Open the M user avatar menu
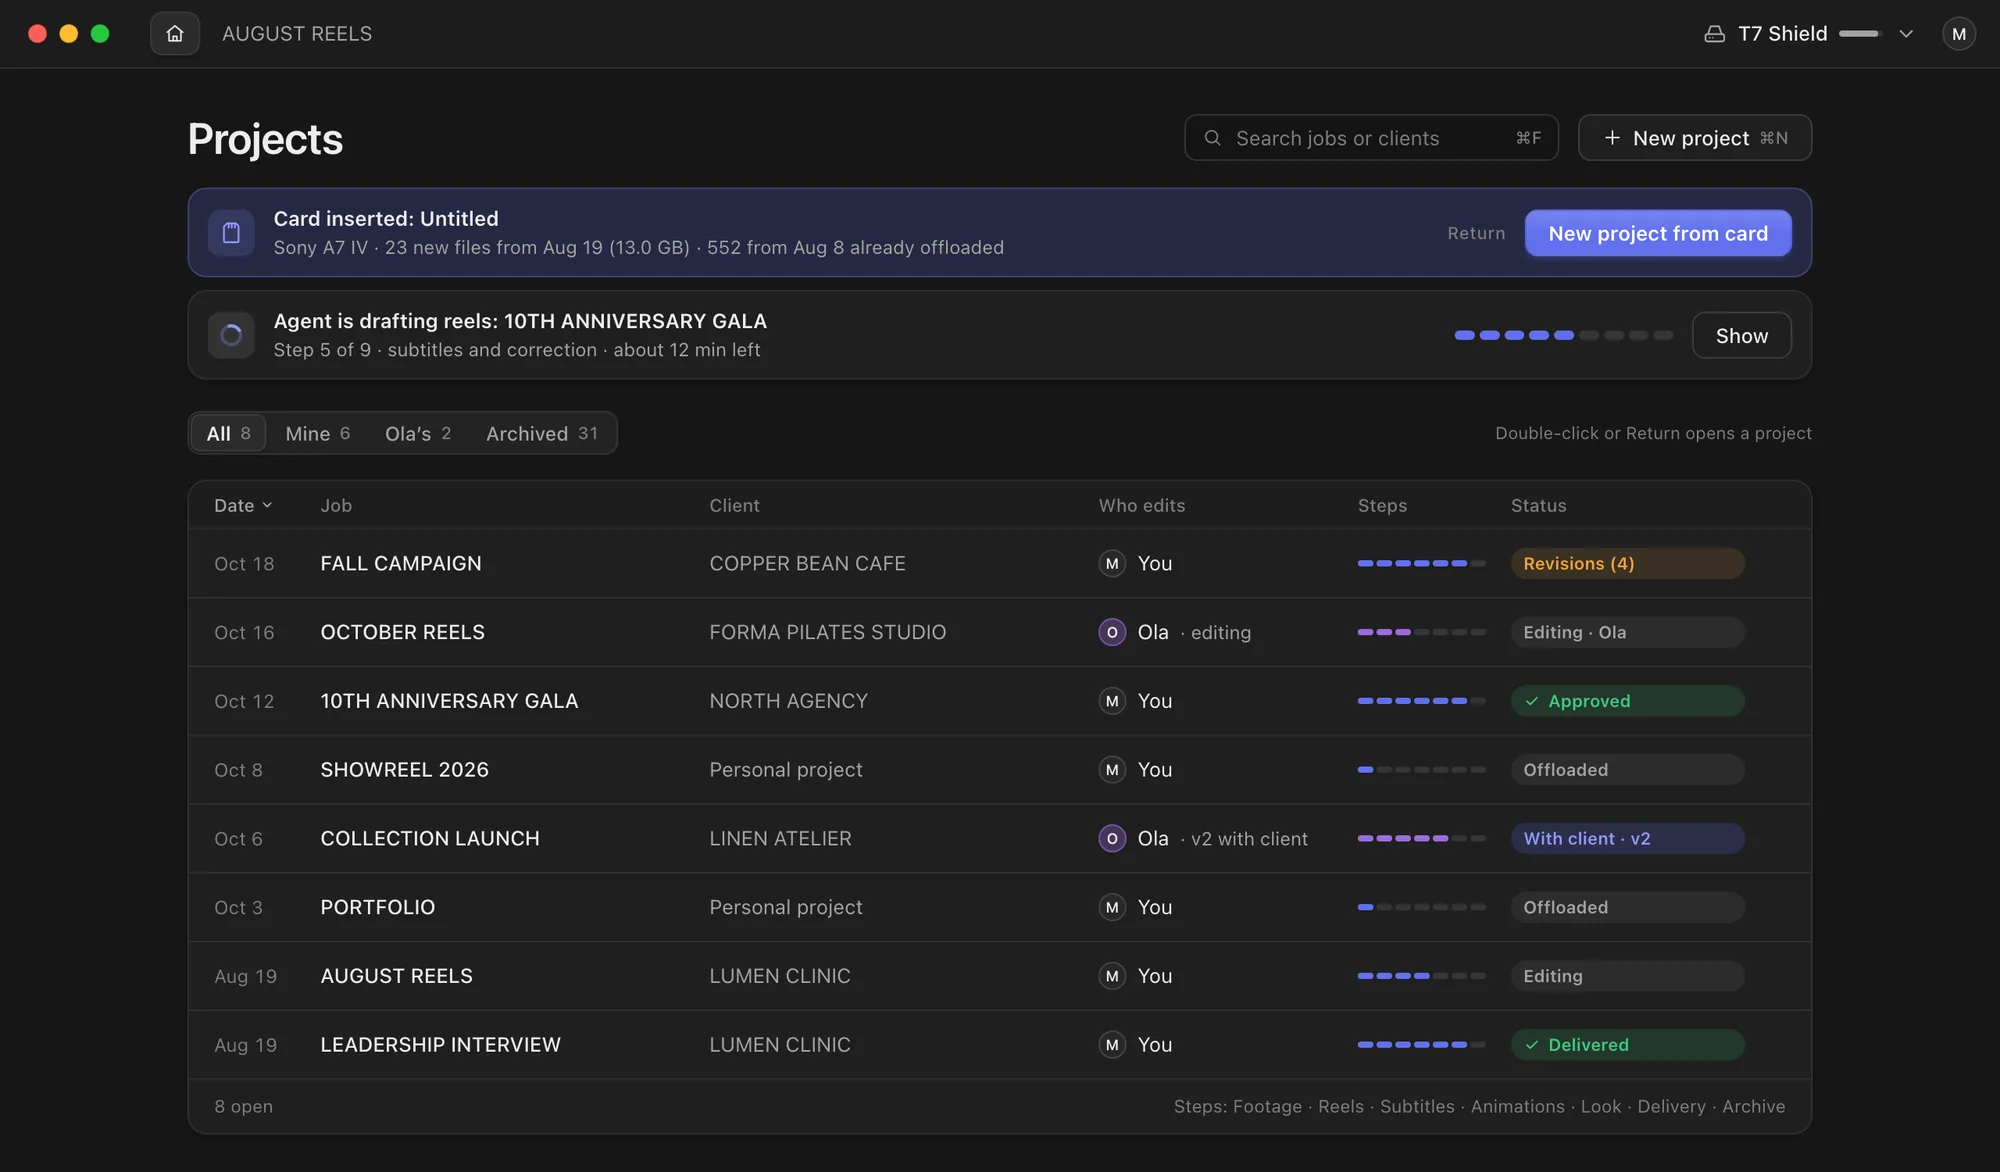The width and height of the screenshot is (2000, 1172). click(1958, 34)
